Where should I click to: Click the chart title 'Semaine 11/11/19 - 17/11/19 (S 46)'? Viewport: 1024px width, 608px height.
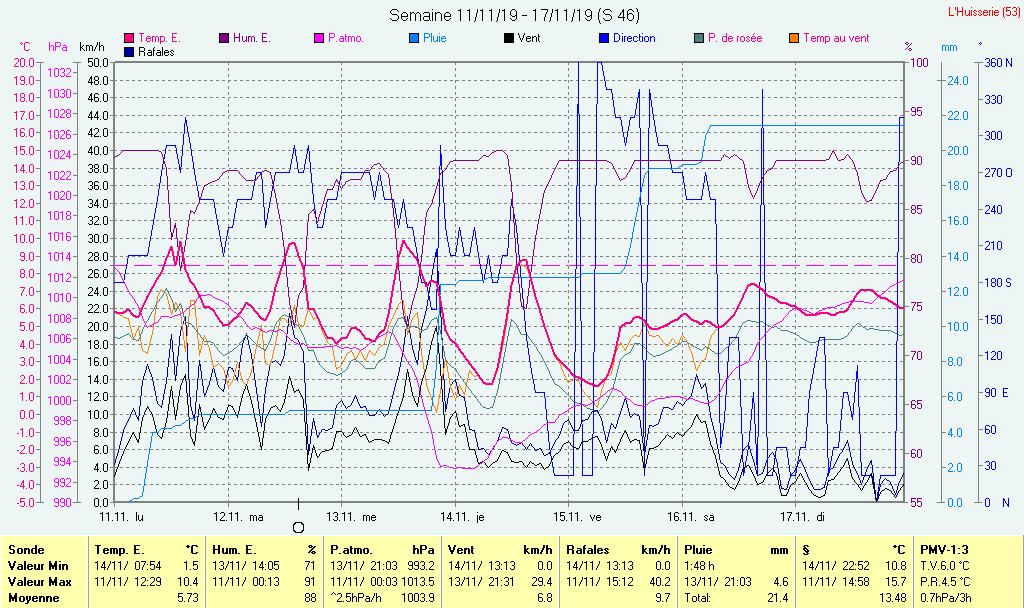pyautogui.click(x=515, y=15)
